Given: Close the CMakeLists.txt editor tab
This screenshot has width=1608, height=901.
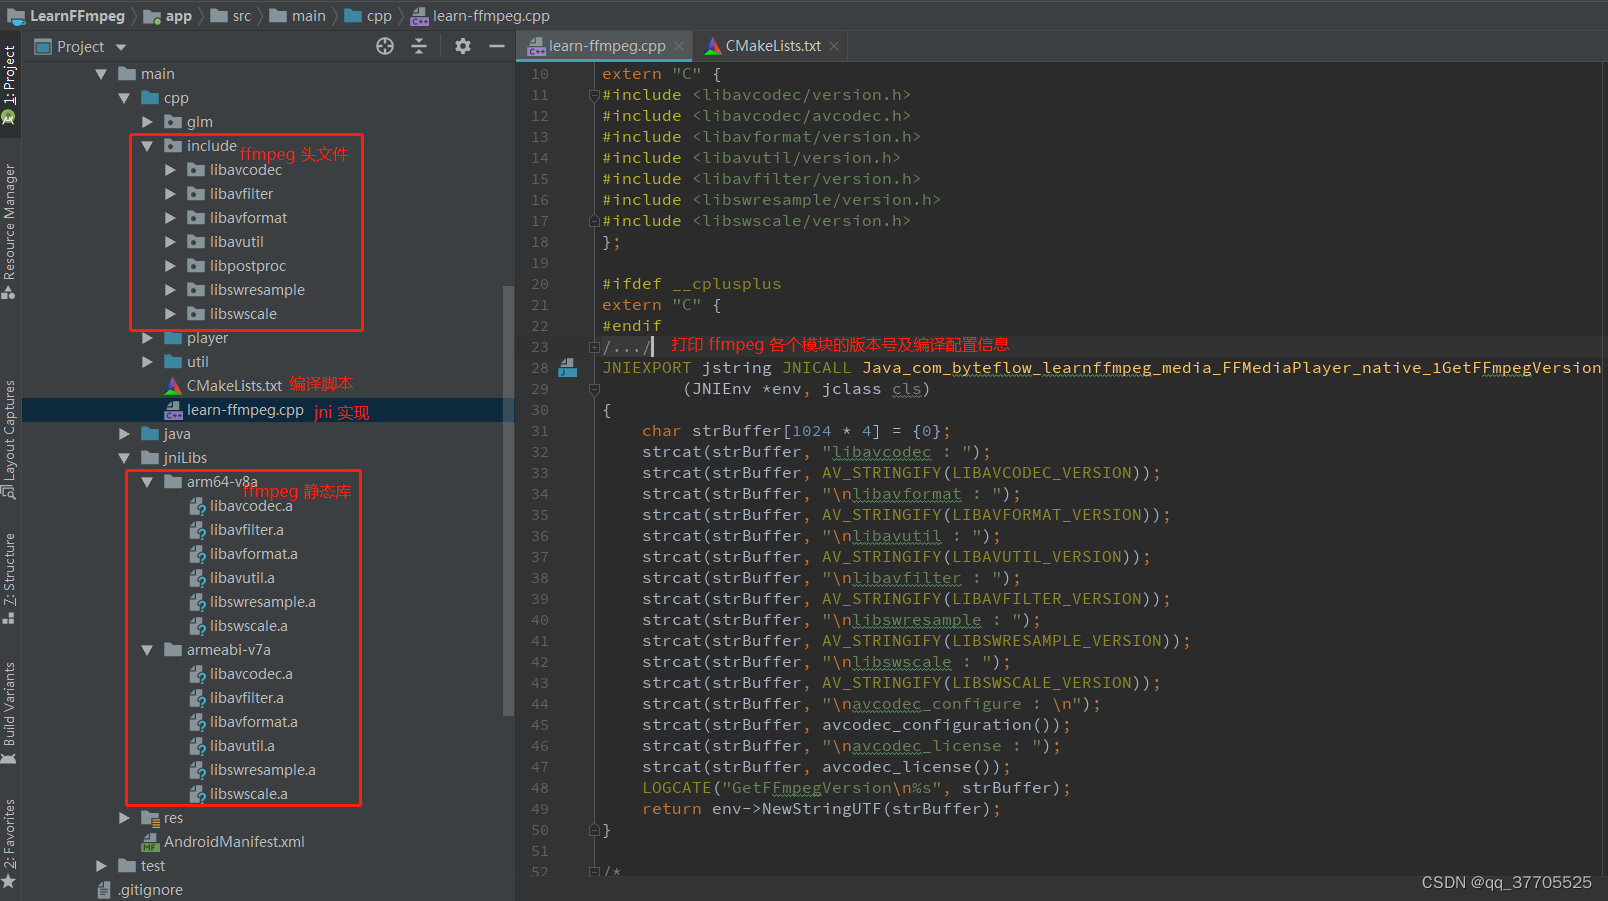Looking at the screenshot, I should tap(834, 46).
